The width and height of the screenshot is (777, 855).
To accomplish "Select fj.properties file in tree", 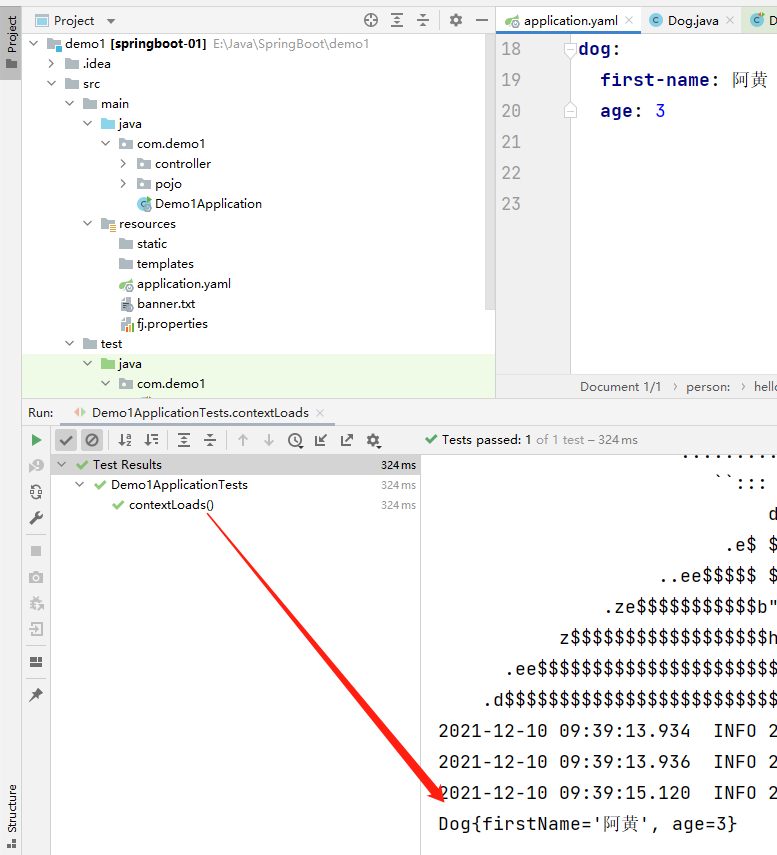I will click(172, 324).
